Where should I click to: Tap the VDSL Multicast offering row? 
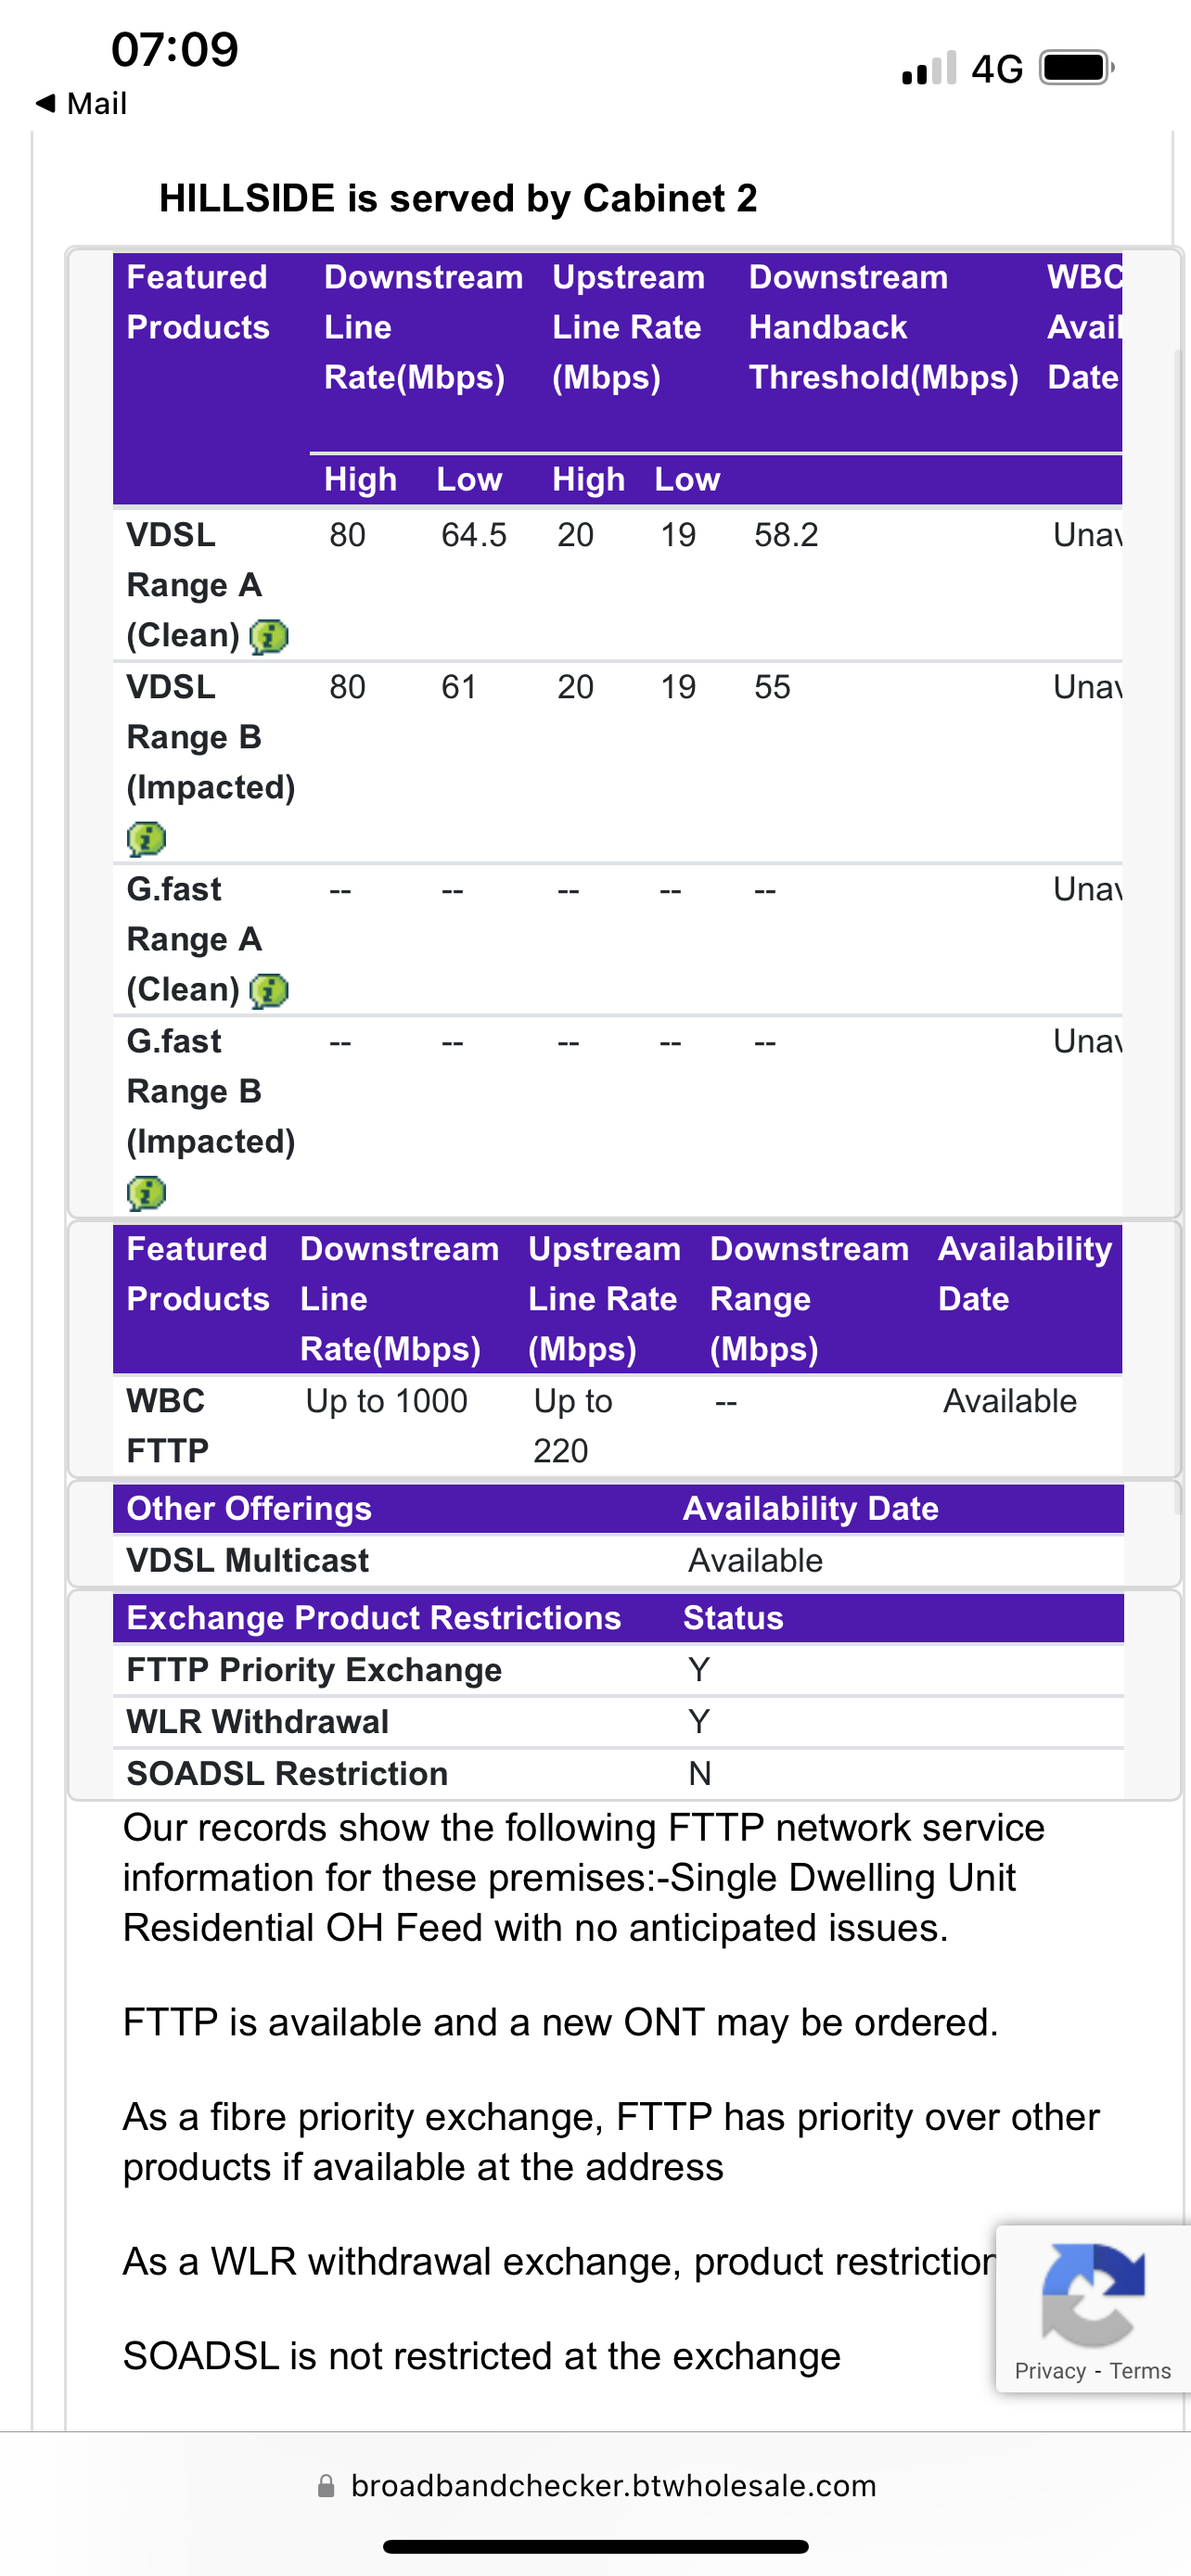pos(247,1560)
